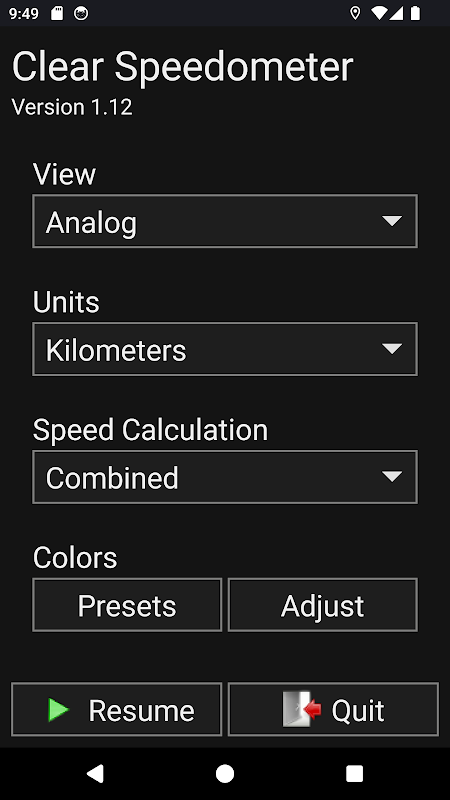Tap the recent apps square icon
The image size is (450, 800).
tap(355, 773)
